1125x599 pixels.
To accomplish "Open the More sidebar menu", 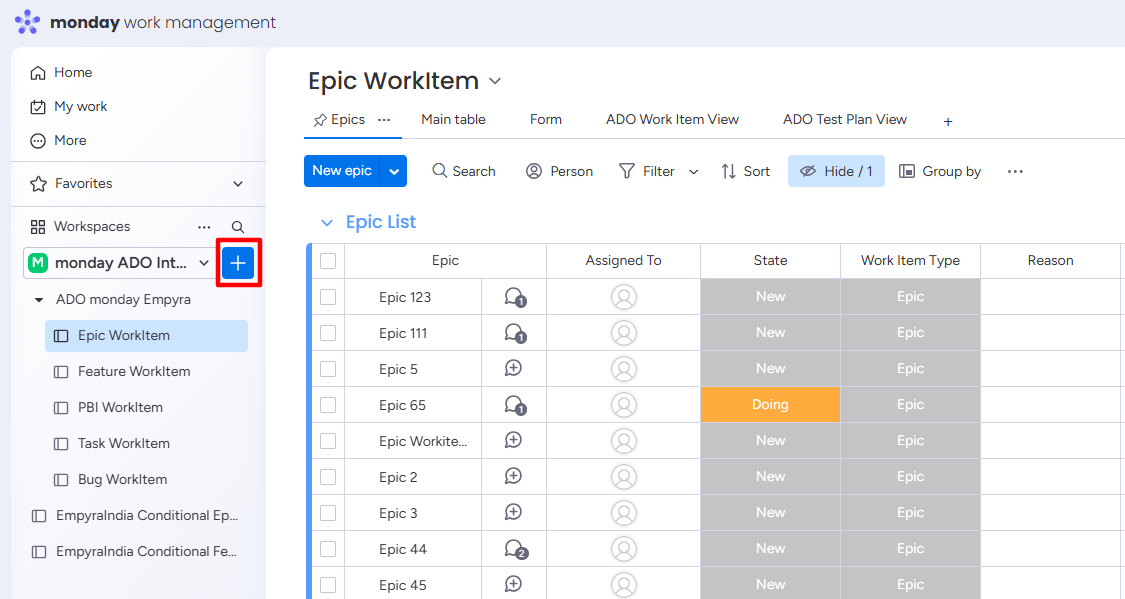I will 58,141.
